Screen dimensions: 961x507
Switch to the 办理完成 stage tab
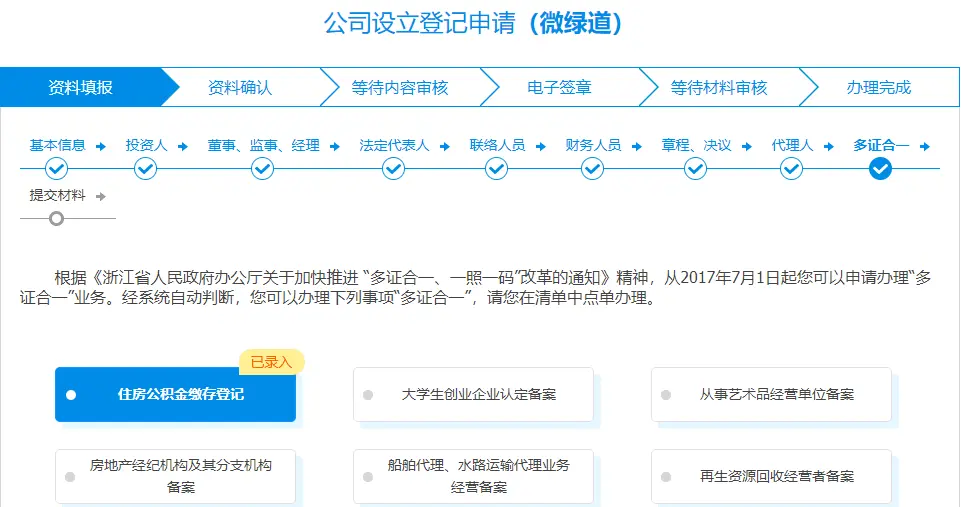[x=879, y=87]
